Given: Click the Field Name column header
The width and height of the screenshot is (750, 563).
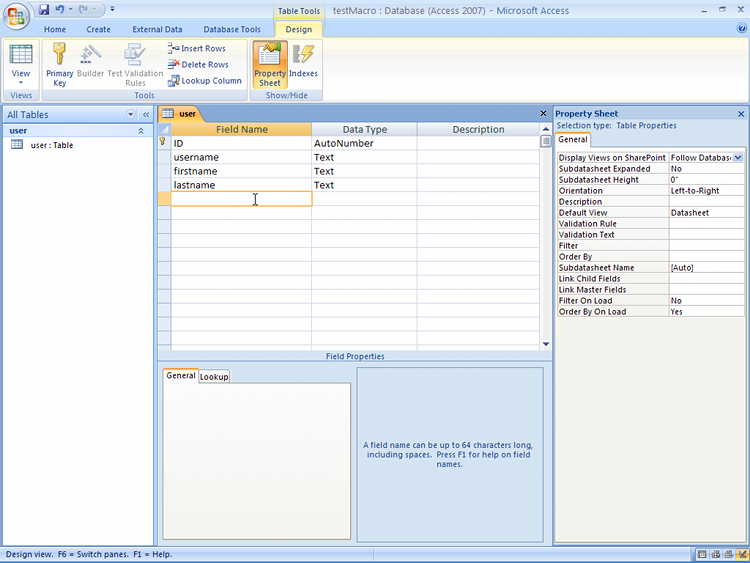Looking at the screenshot, I should (x=242, y=129).
